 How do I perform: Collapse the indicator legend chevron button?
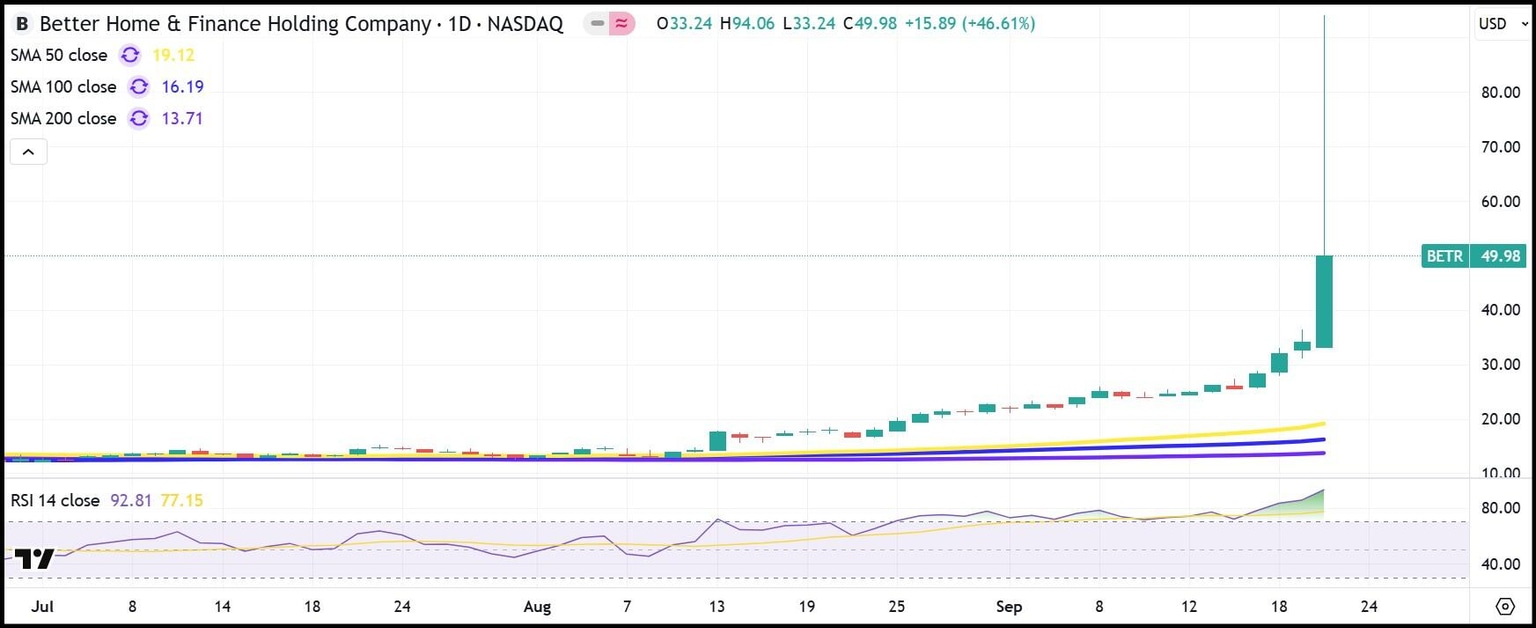pyautogui.click(x=27, y=151)
